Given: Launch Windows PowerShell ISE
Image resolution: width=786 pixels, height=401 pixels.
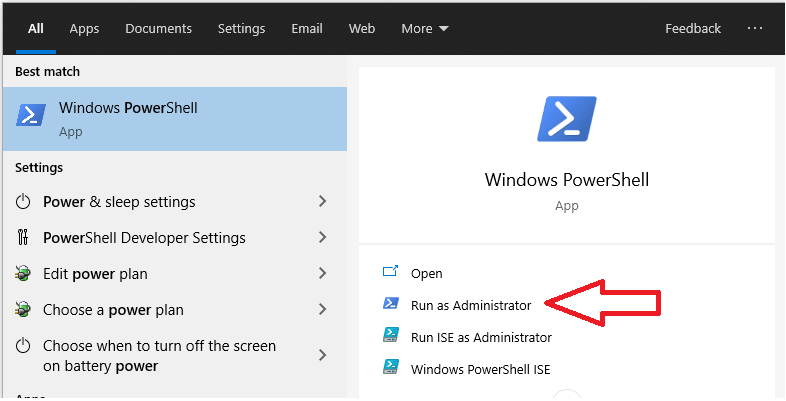Looking at the screenshot, I should click(x=481, y=369).
